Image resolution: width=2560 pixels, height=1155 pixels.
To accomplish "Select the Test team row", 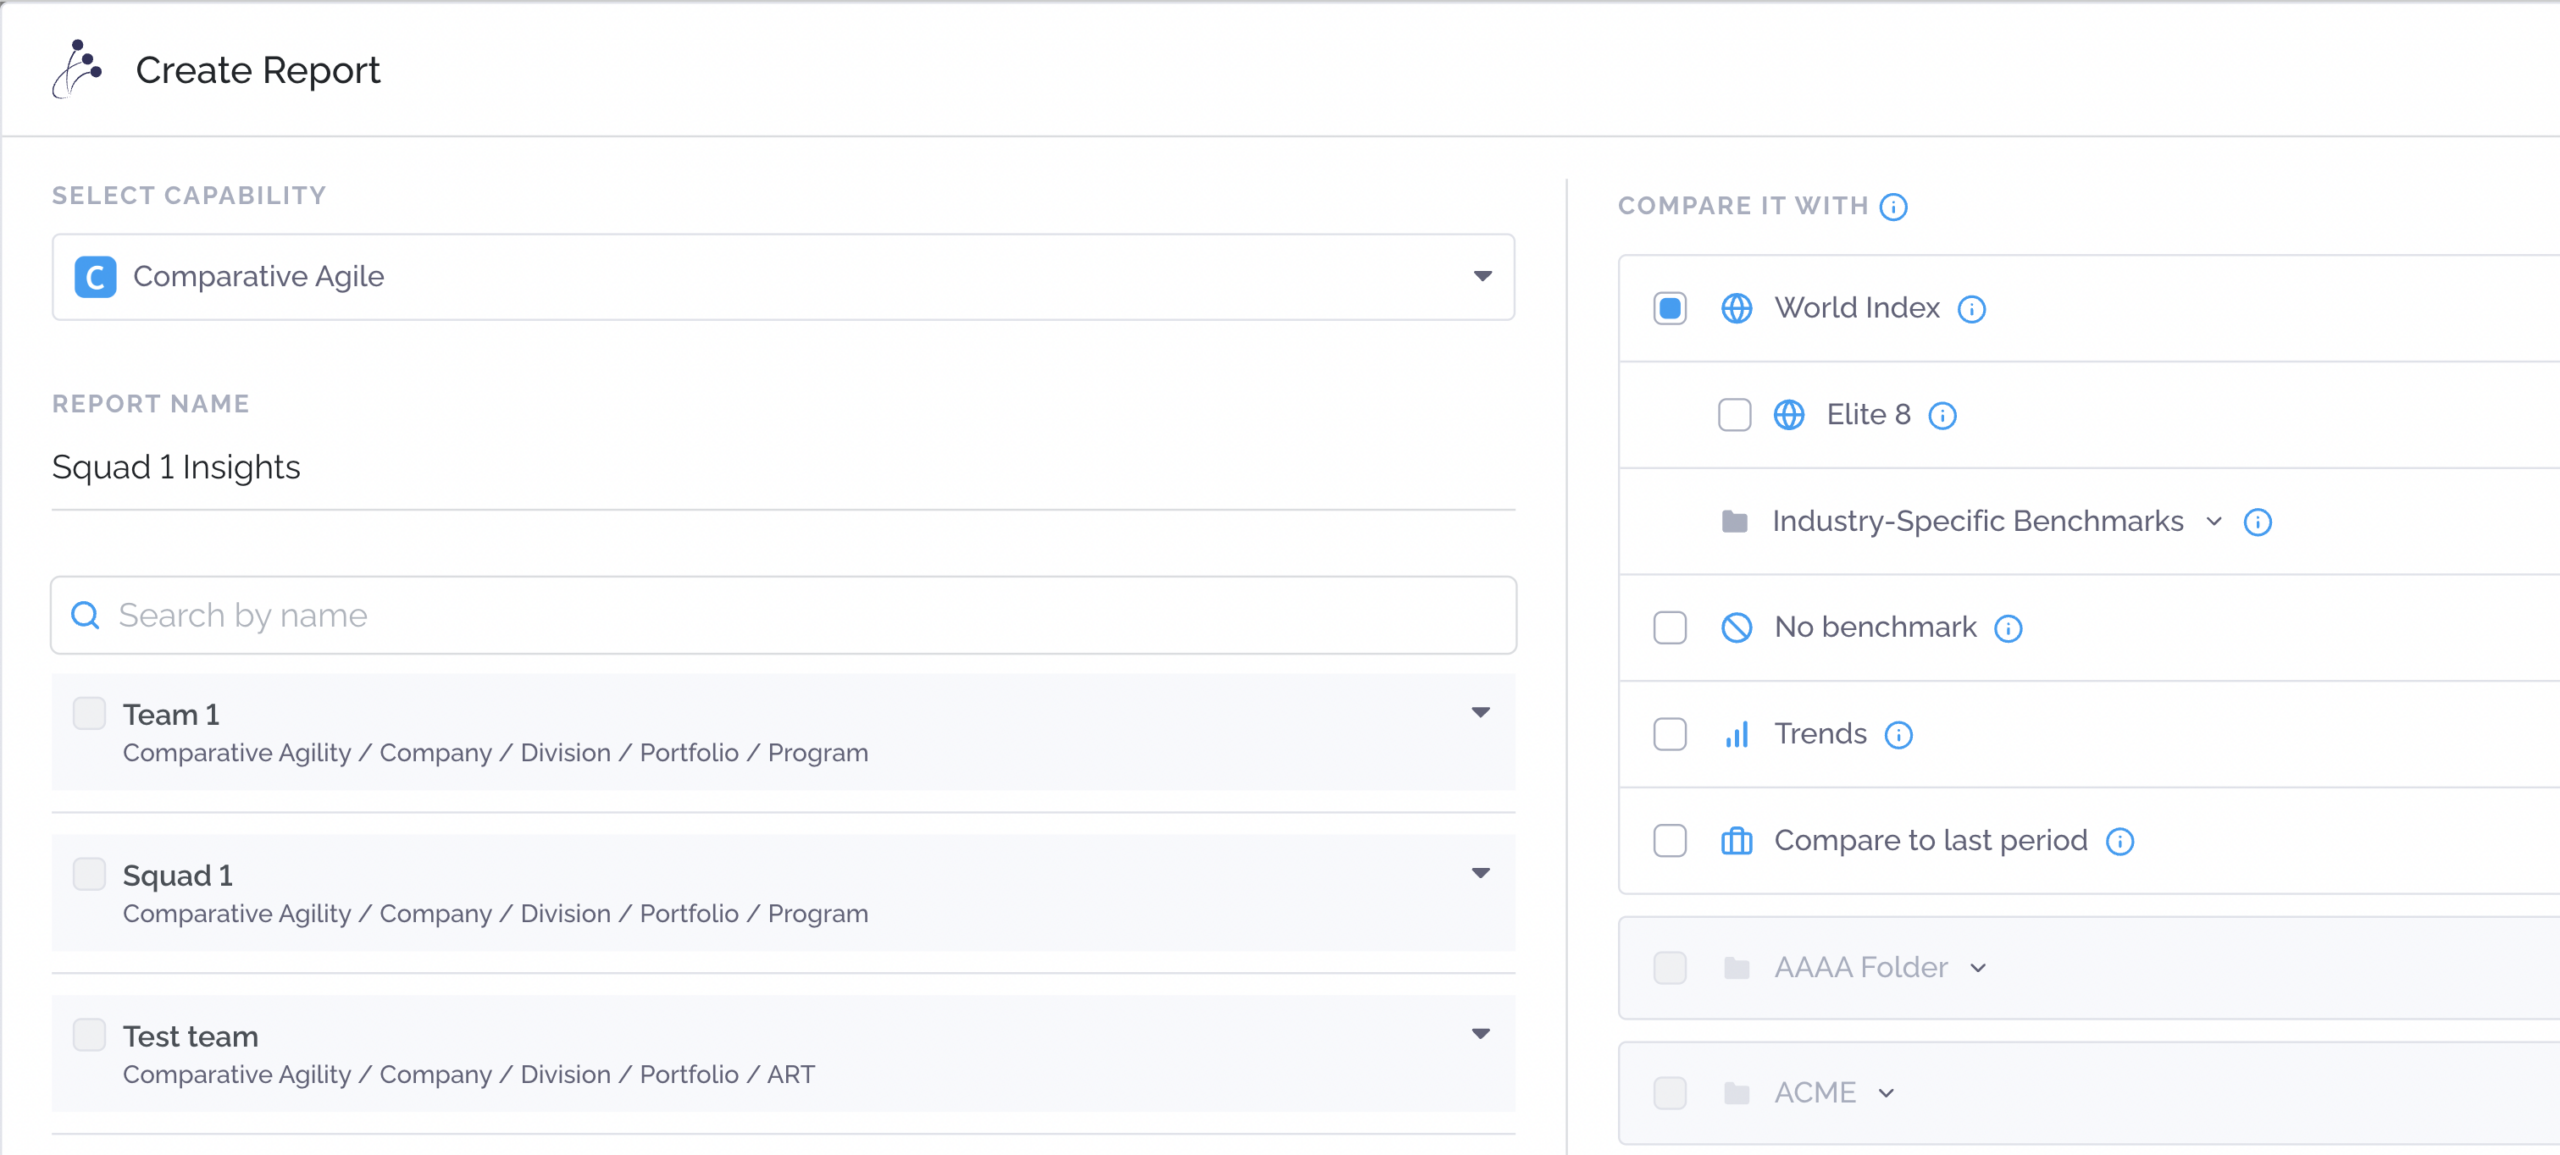I will coord(190,1037).
